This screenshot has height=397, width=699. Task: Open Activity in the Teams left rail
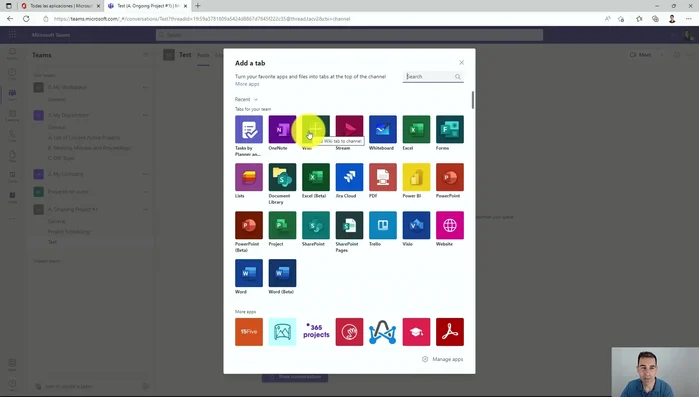click(12, 53)
